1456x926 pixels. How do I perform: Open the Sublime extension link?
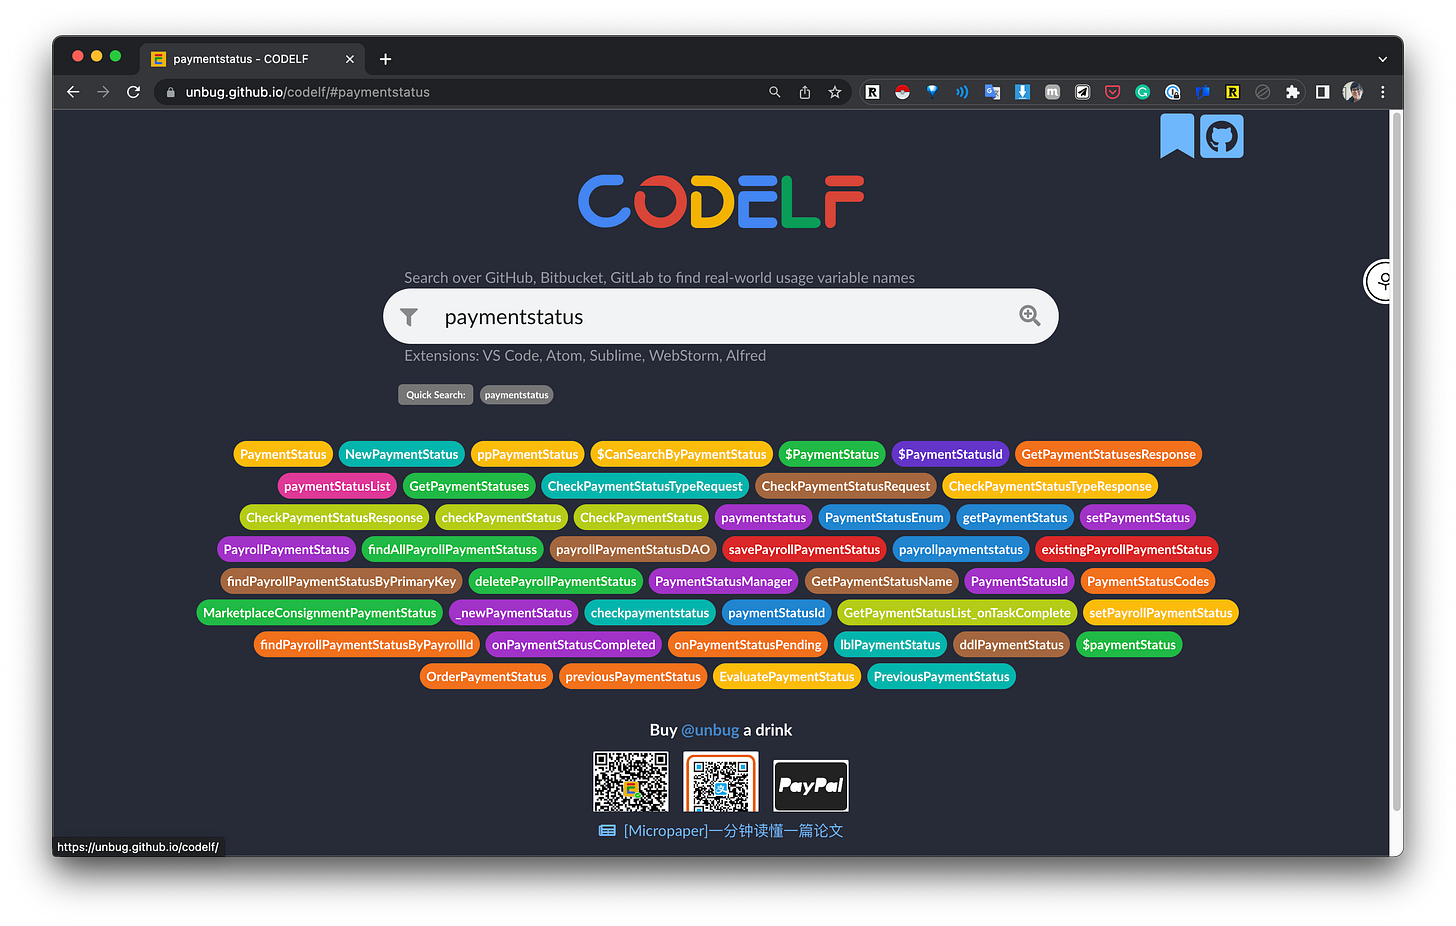tap(615, 356)
